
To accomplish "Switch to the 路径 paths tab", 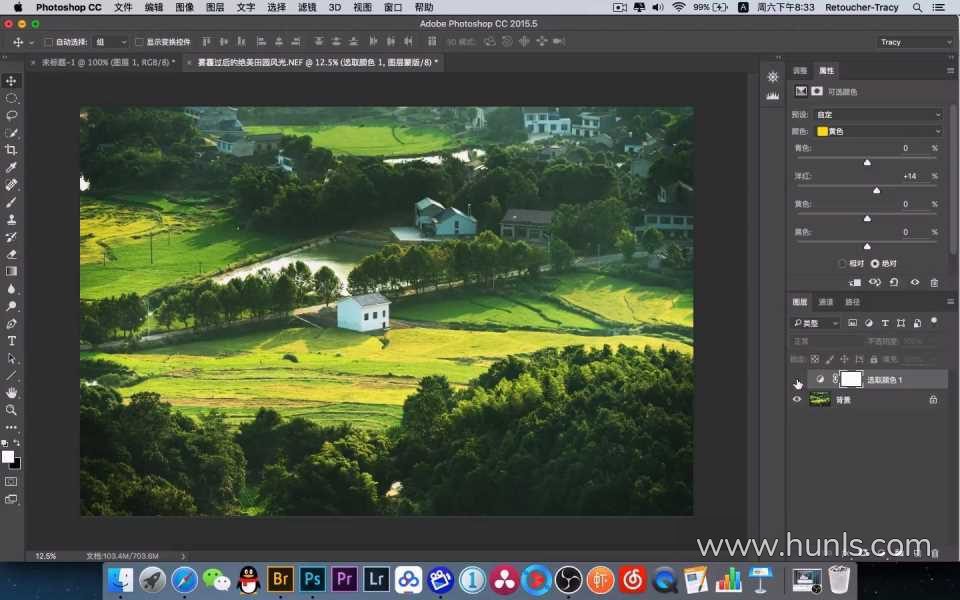I will click(852, 302).
